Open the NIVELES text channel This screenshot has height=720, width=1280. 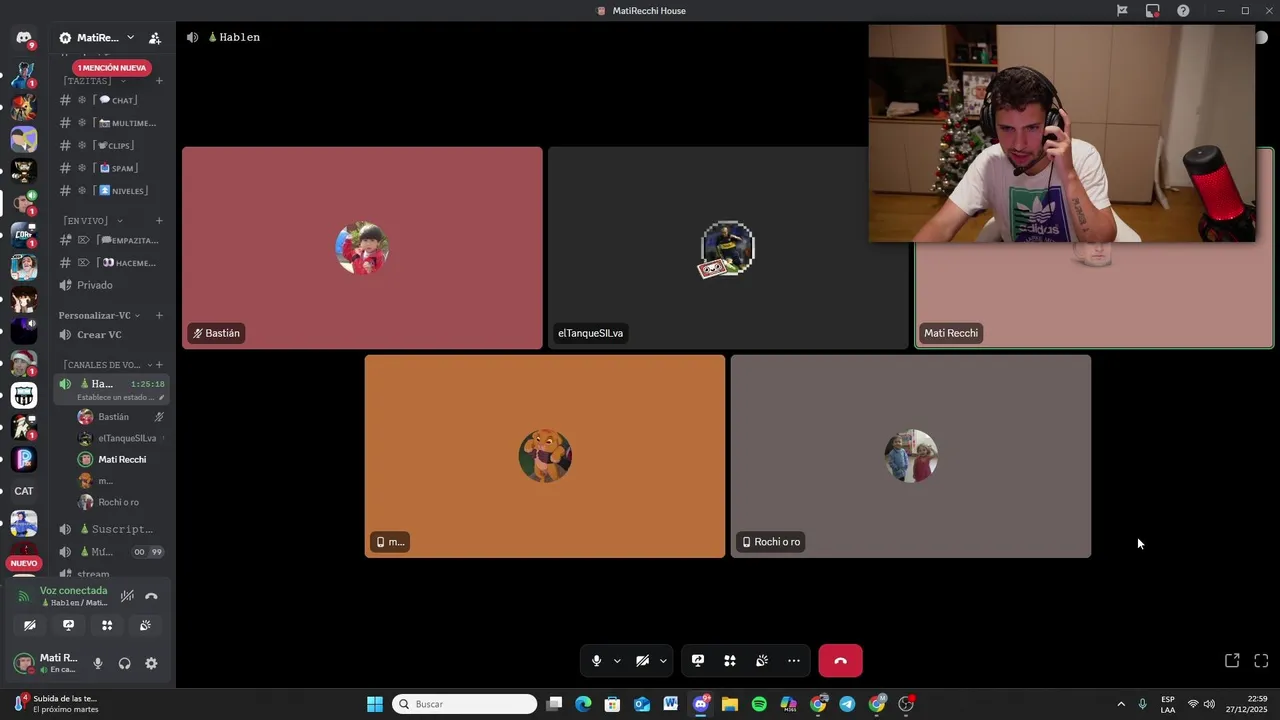[x=111, y=190]
